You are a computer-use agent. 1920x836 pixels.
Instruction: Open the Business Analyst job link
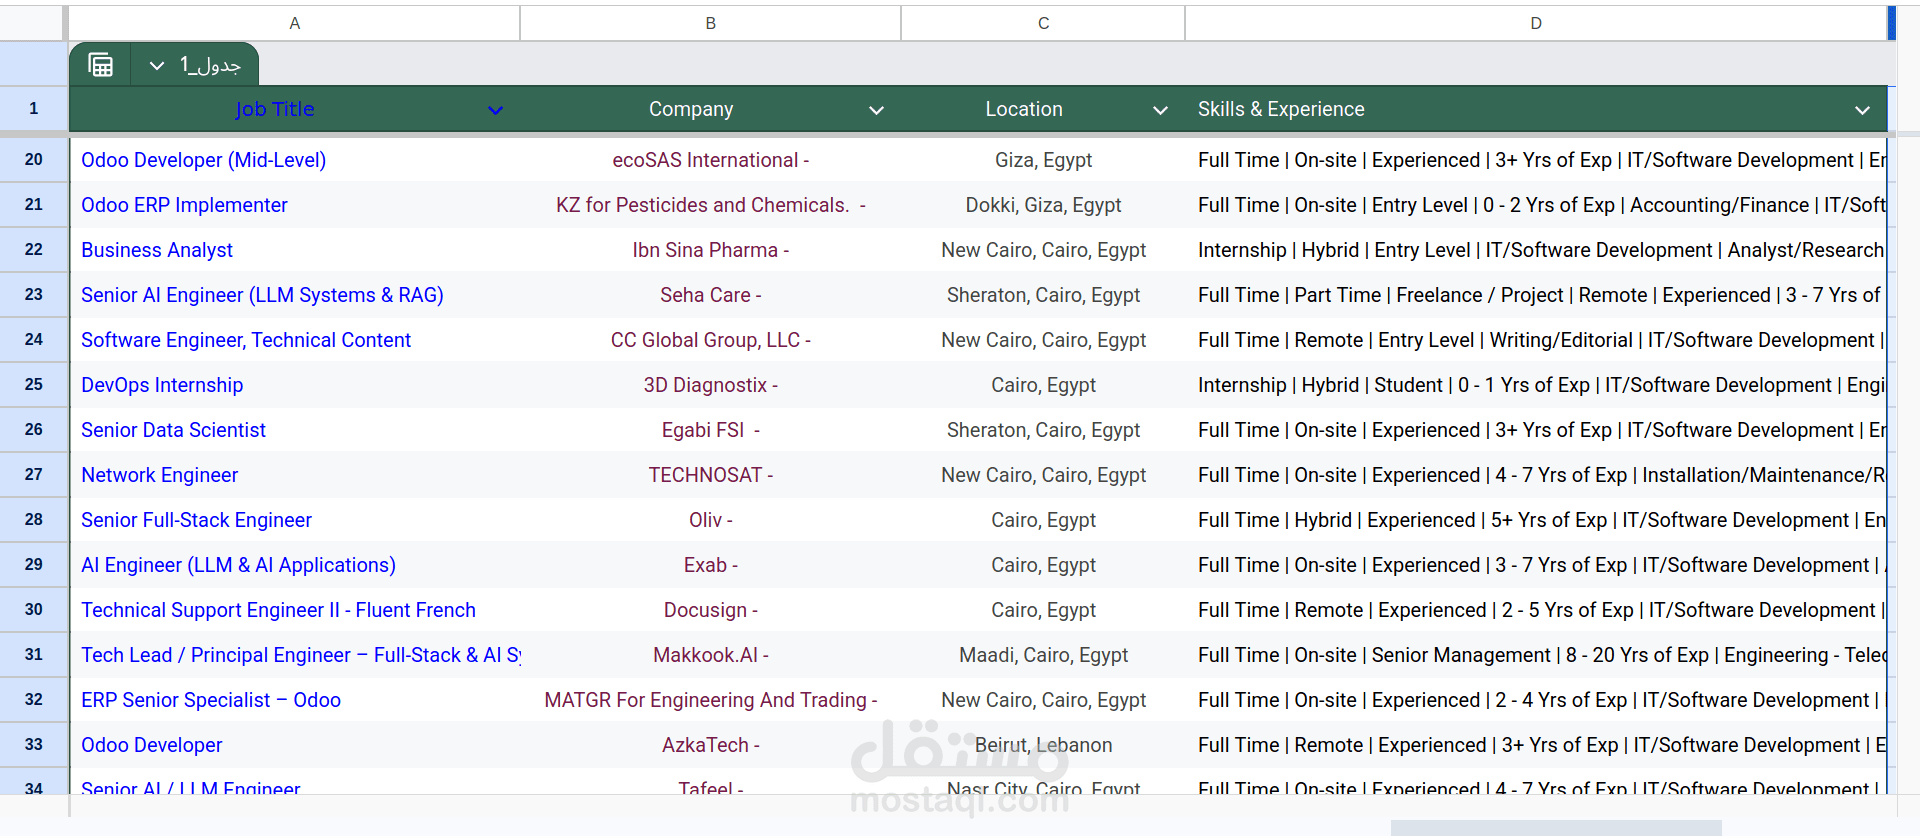[x=157, y=250]
